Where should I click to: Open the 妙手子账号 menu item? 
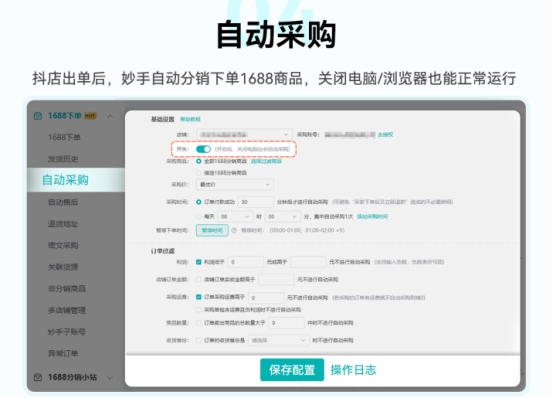pos(67,332)
